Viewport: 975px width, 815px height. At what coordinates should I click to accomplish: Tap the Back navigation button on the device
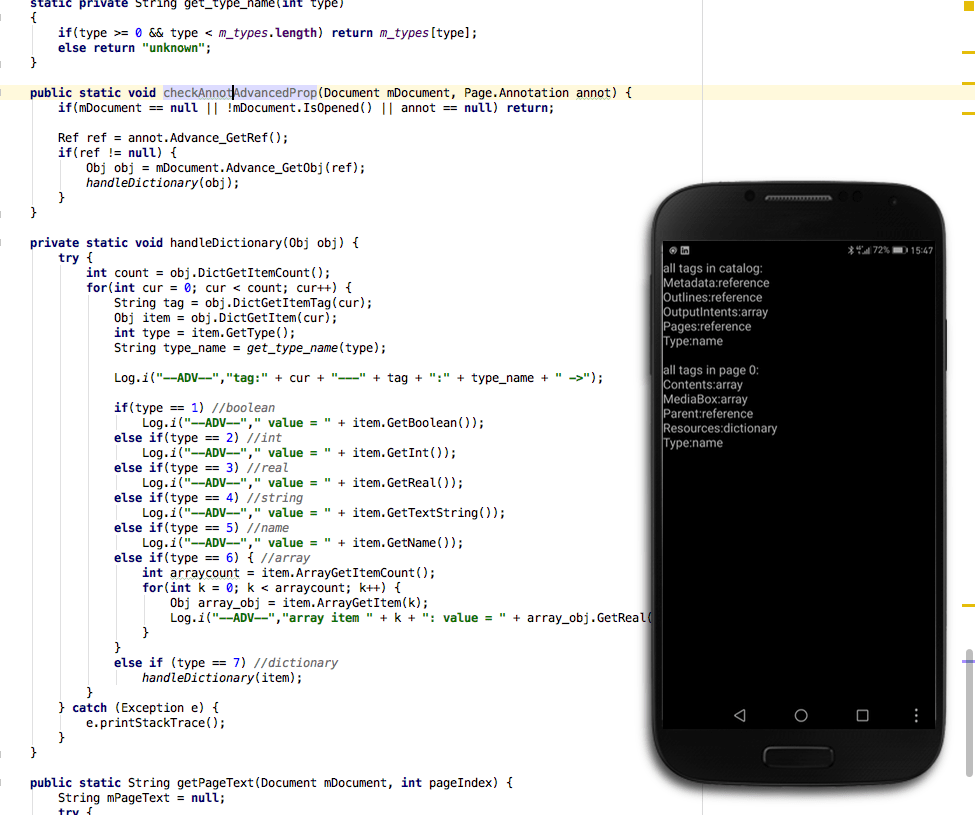click(x=740, y=715)
